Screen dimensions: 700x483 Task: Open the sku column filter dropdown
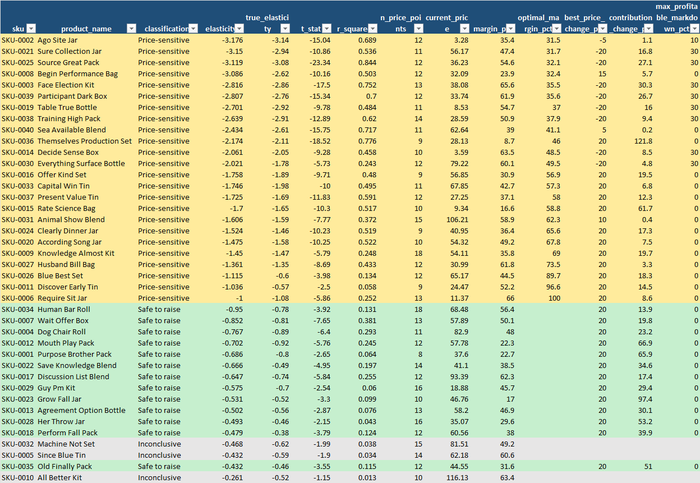31,29
